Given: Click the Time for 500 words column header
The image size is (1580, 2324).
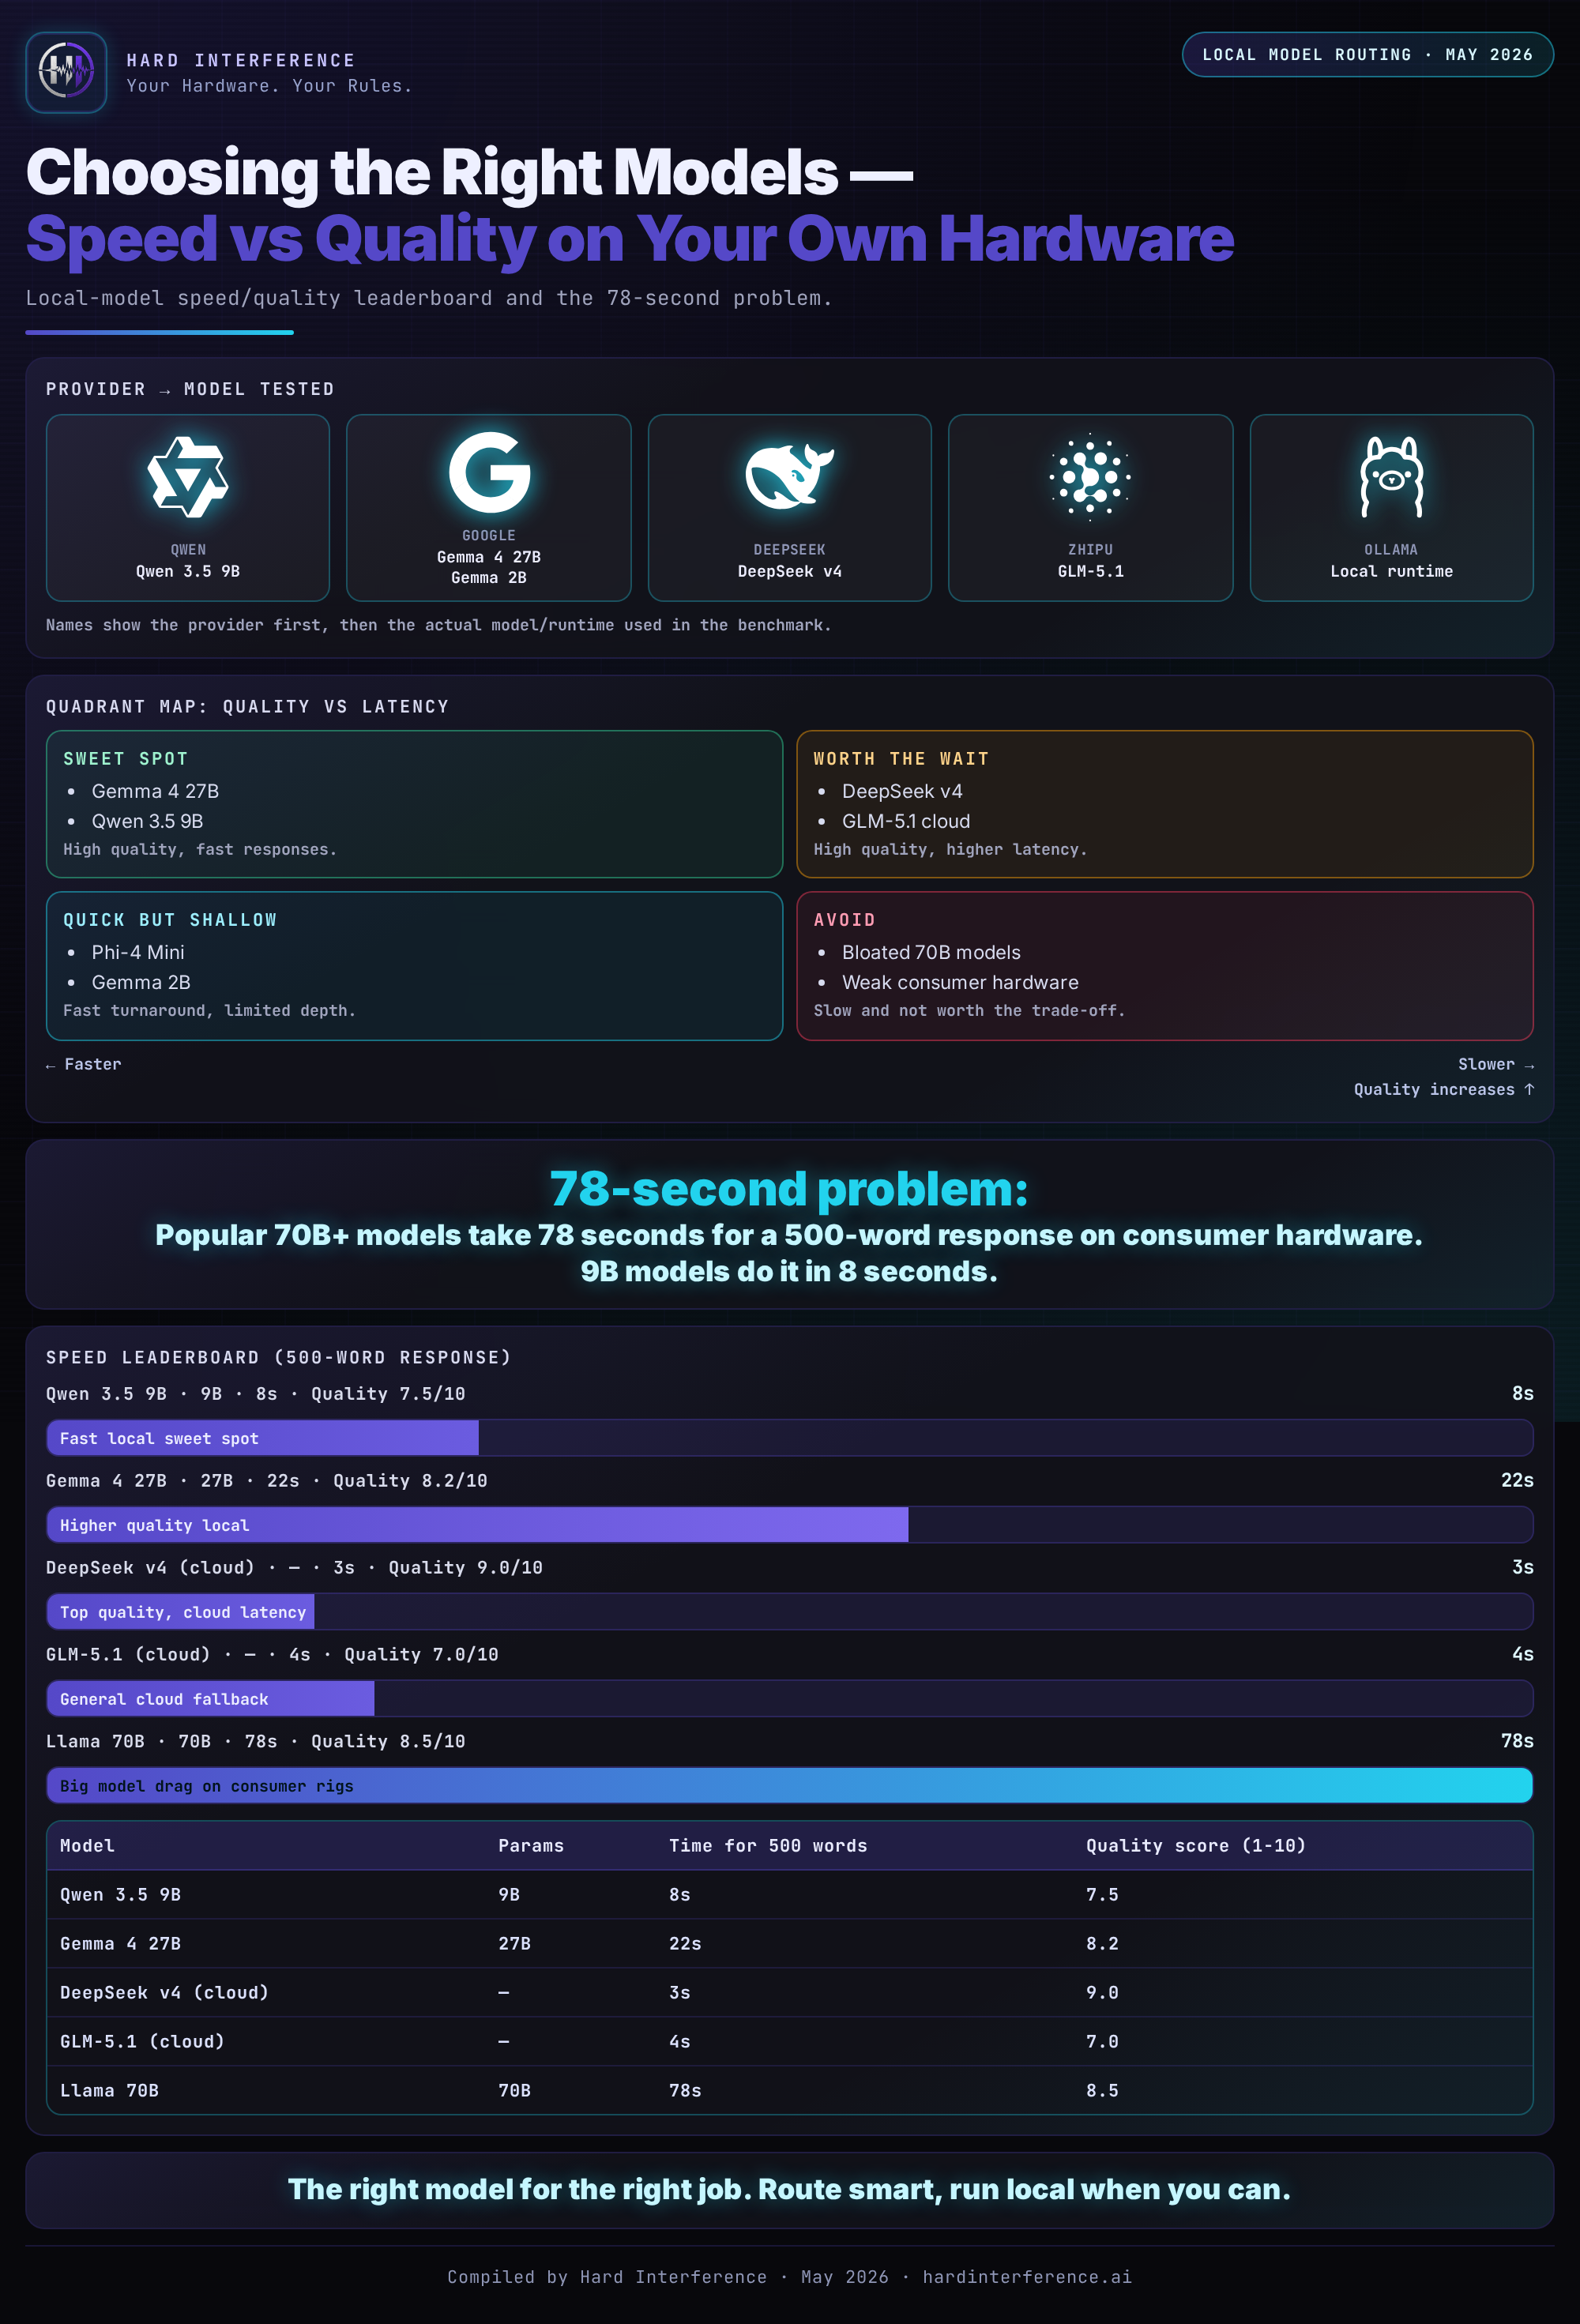Looking at the screenshot, I should pos(768,1846).
